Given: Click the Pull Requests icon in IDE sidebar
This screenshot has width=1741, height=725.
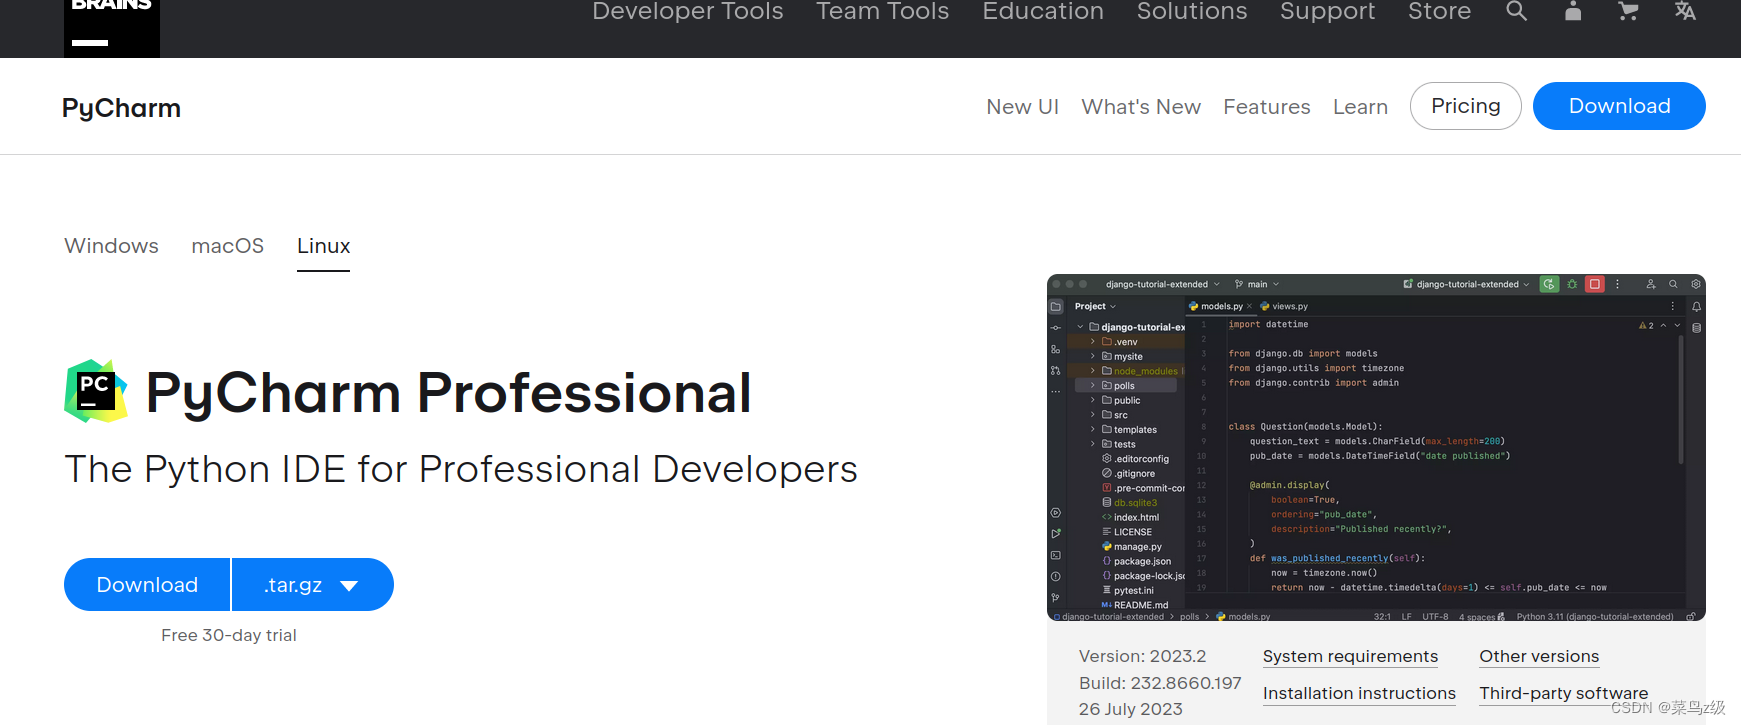Looking at the screenshot, I should coord(1056,370).
